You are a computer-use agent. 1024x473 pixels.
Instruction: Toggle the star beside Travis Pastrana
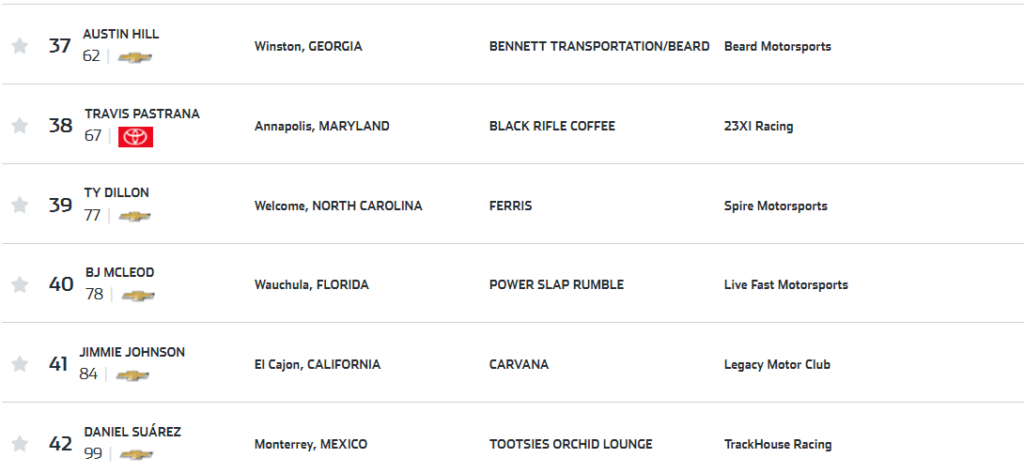[19, 126]
